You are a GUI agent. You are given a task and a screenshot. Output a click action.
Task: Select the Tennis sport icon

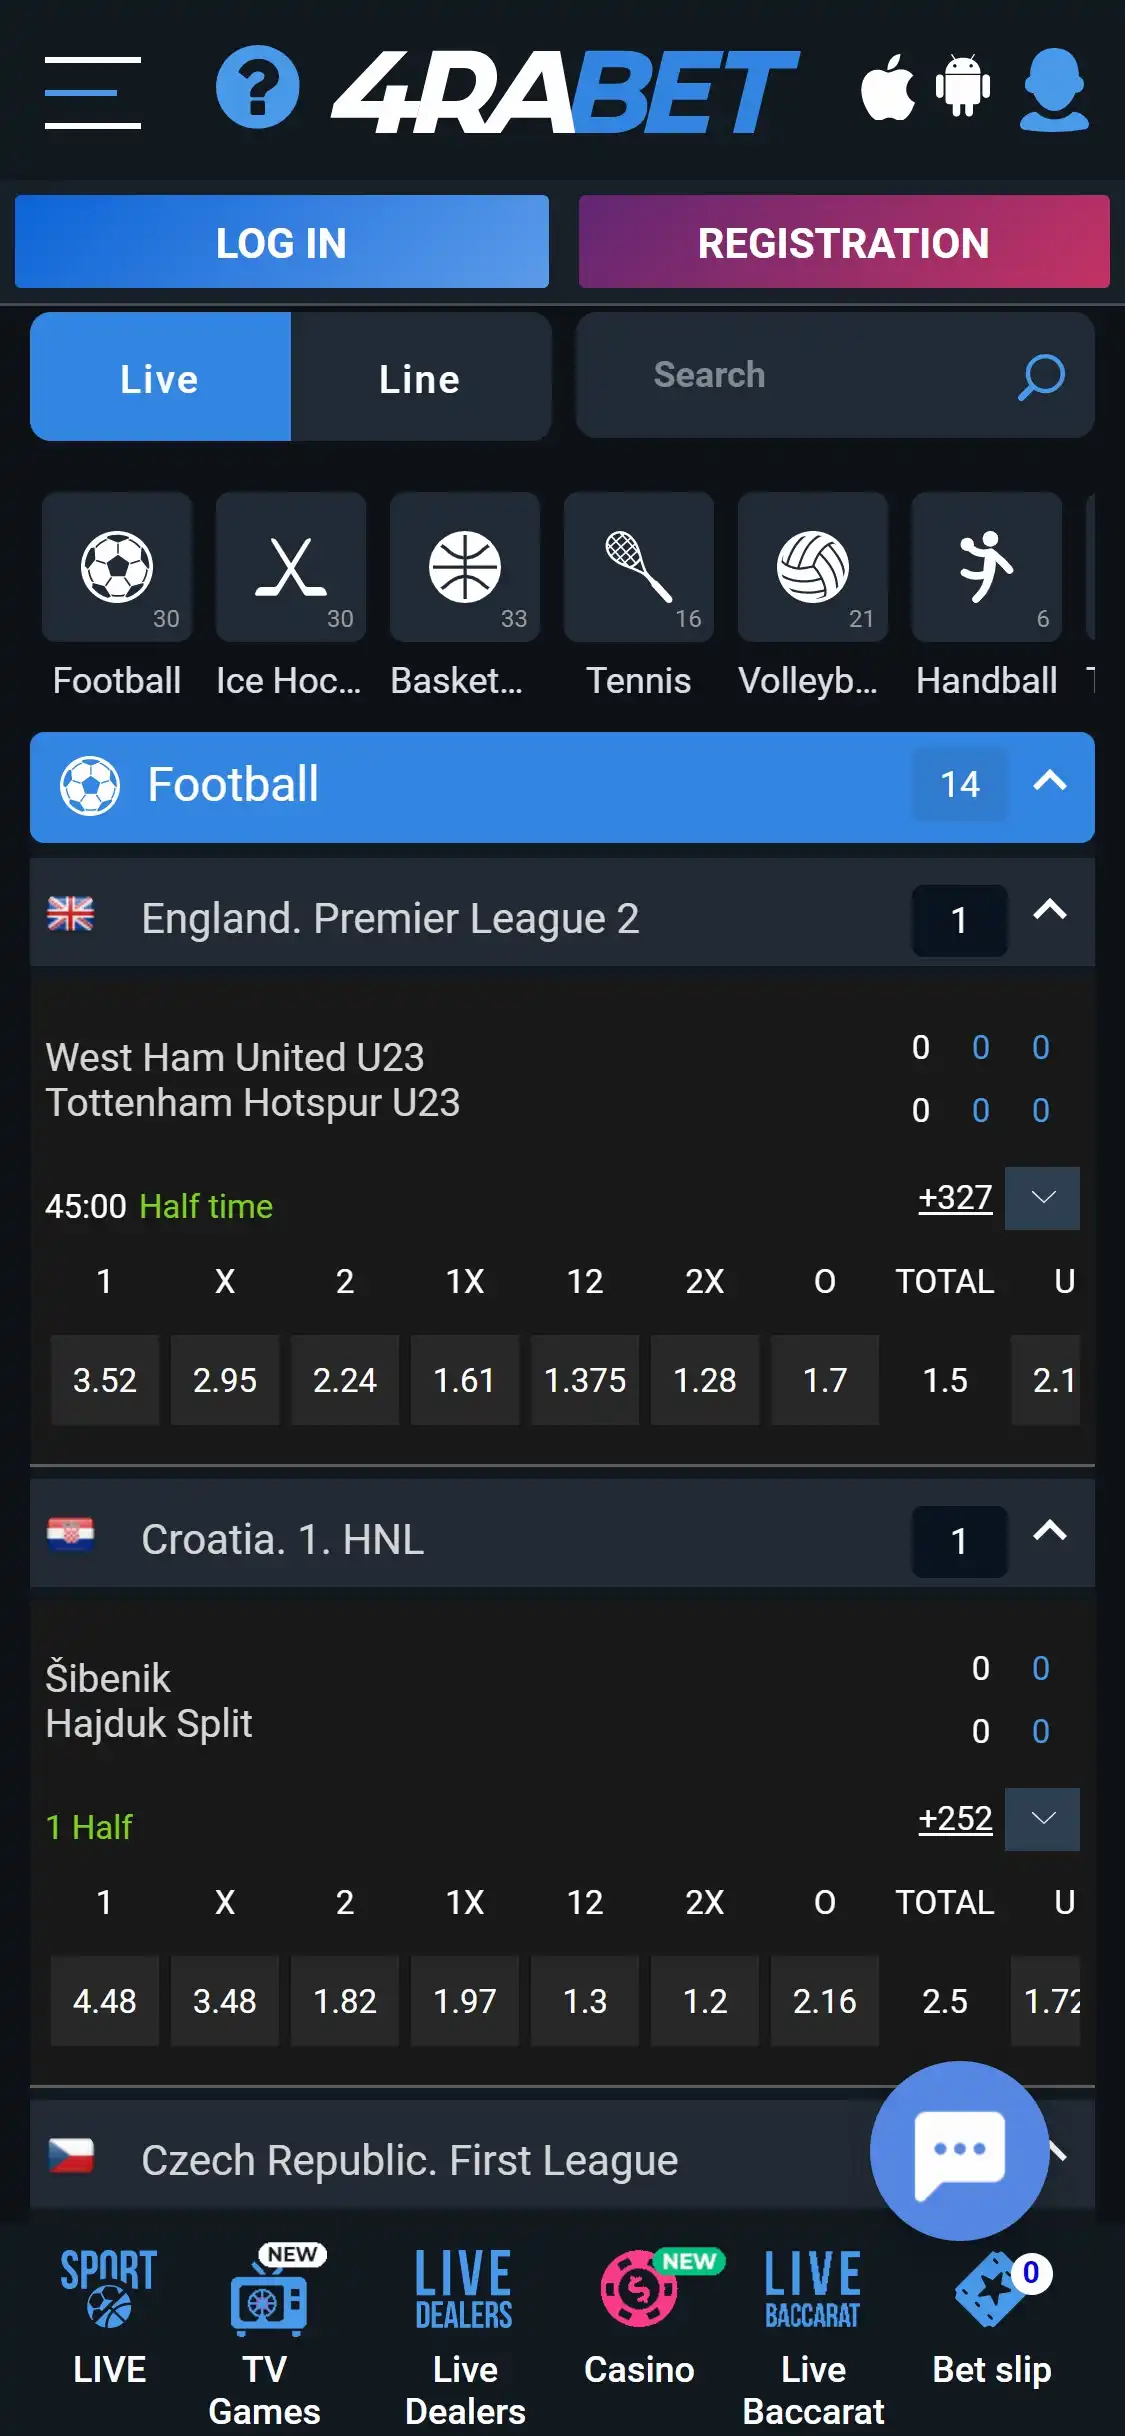pyautogui.click(x=638, y=568)
